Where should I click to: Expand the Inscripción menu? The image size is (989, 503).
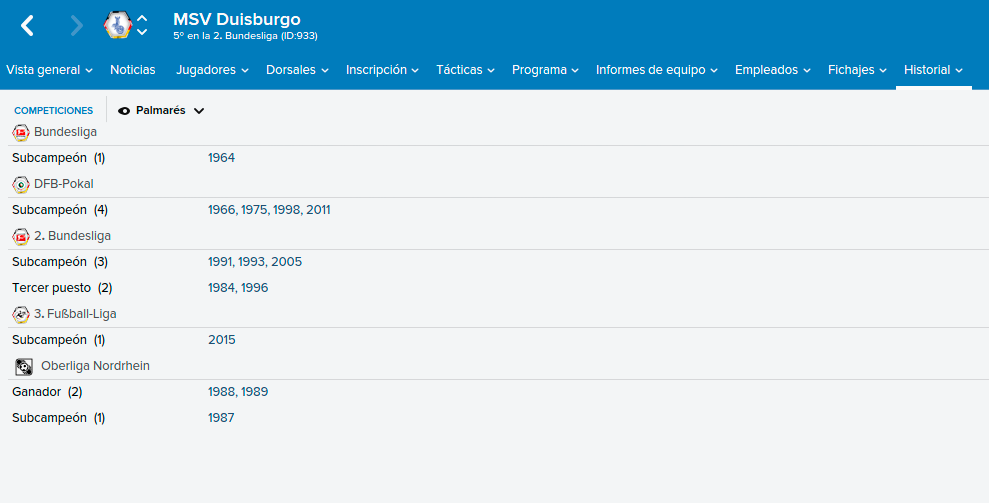pos(382,70)
